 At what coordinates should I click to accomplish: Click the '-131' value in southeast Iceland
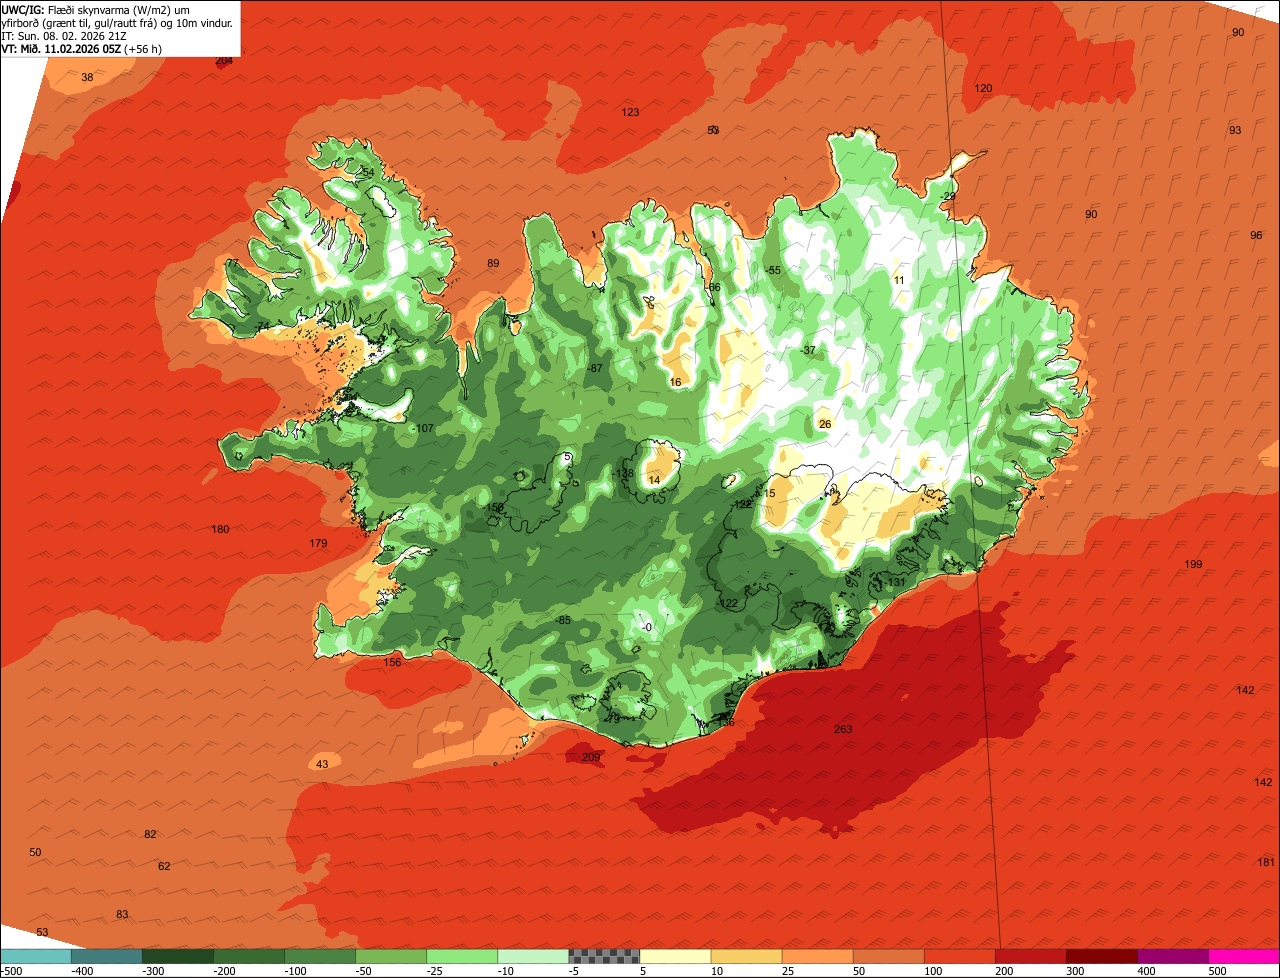click(894, 582)
